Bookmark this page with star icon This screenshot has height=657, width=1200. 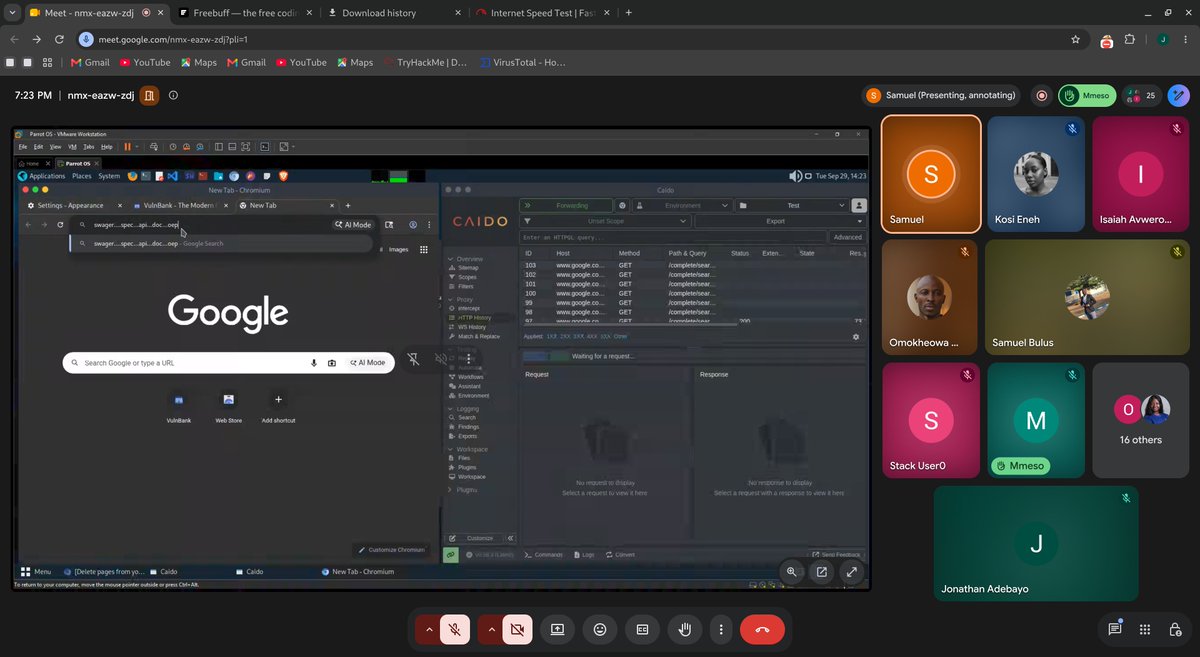pyautogui.click(x=1075, y=39)
